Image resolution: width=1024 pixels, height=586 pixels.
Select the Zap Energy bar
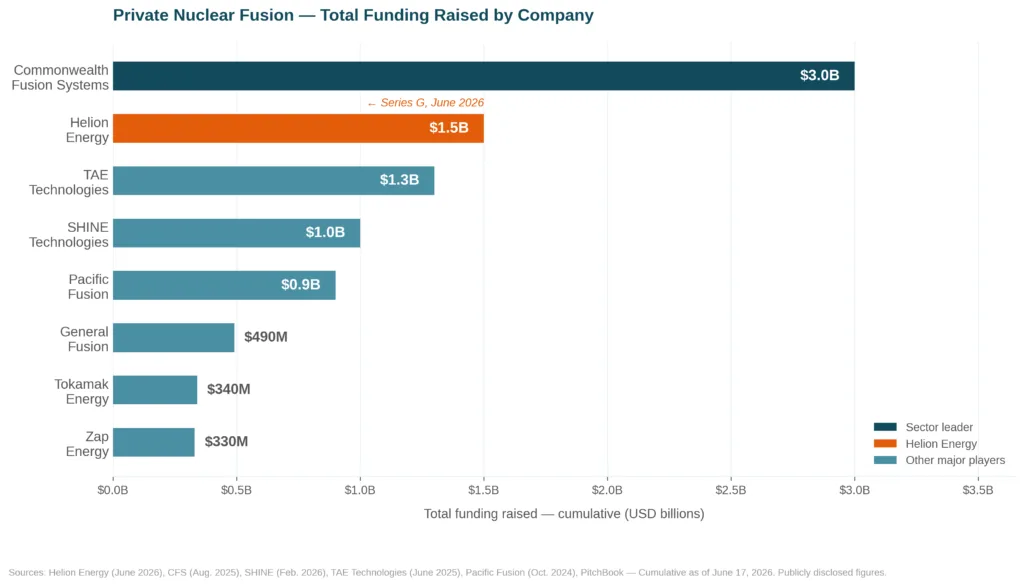(x=153, y=442)
